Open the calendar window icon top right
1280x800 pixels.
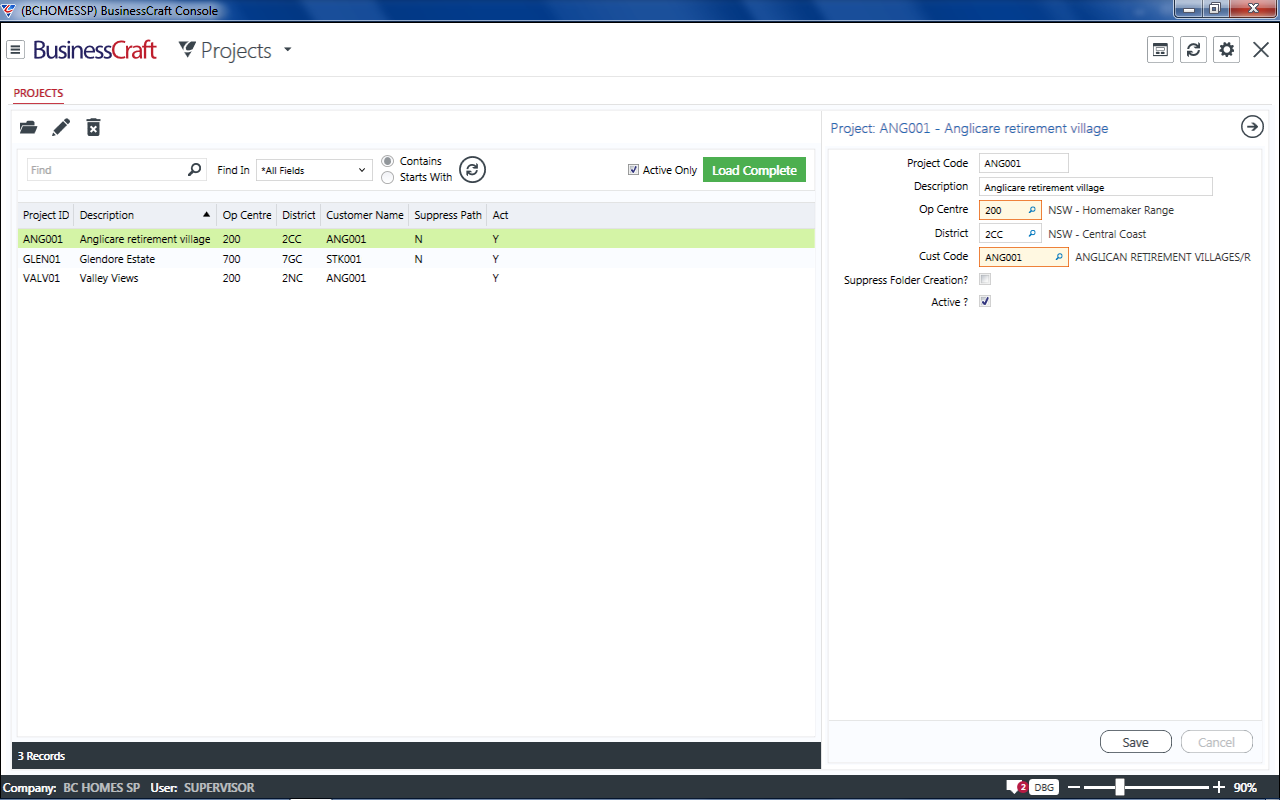tap(1160, 50)
